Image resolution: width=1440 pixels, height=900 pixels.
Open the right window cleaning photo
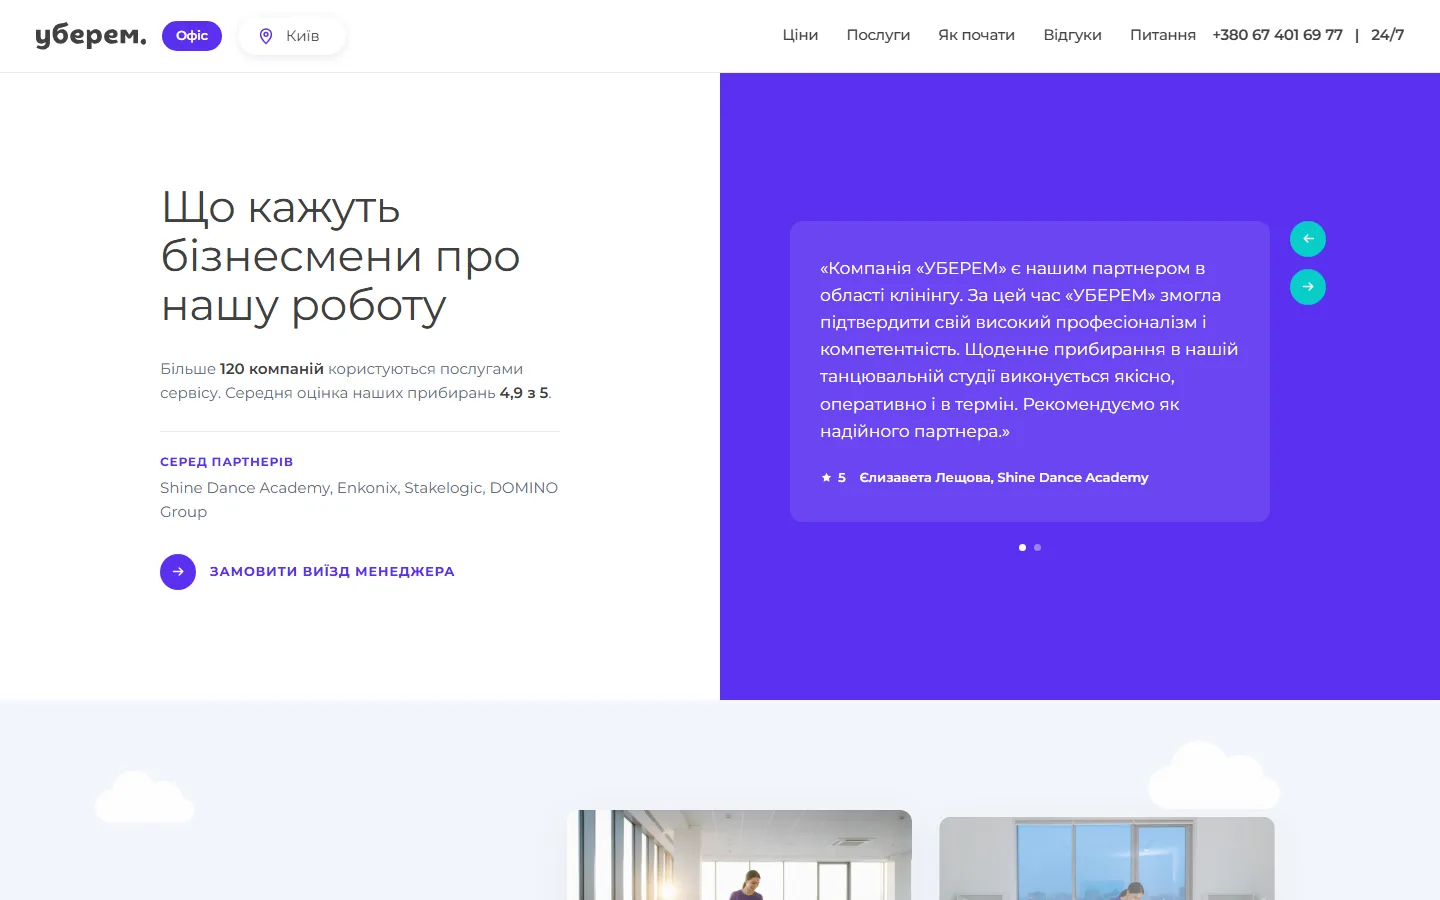(1107, 858)
